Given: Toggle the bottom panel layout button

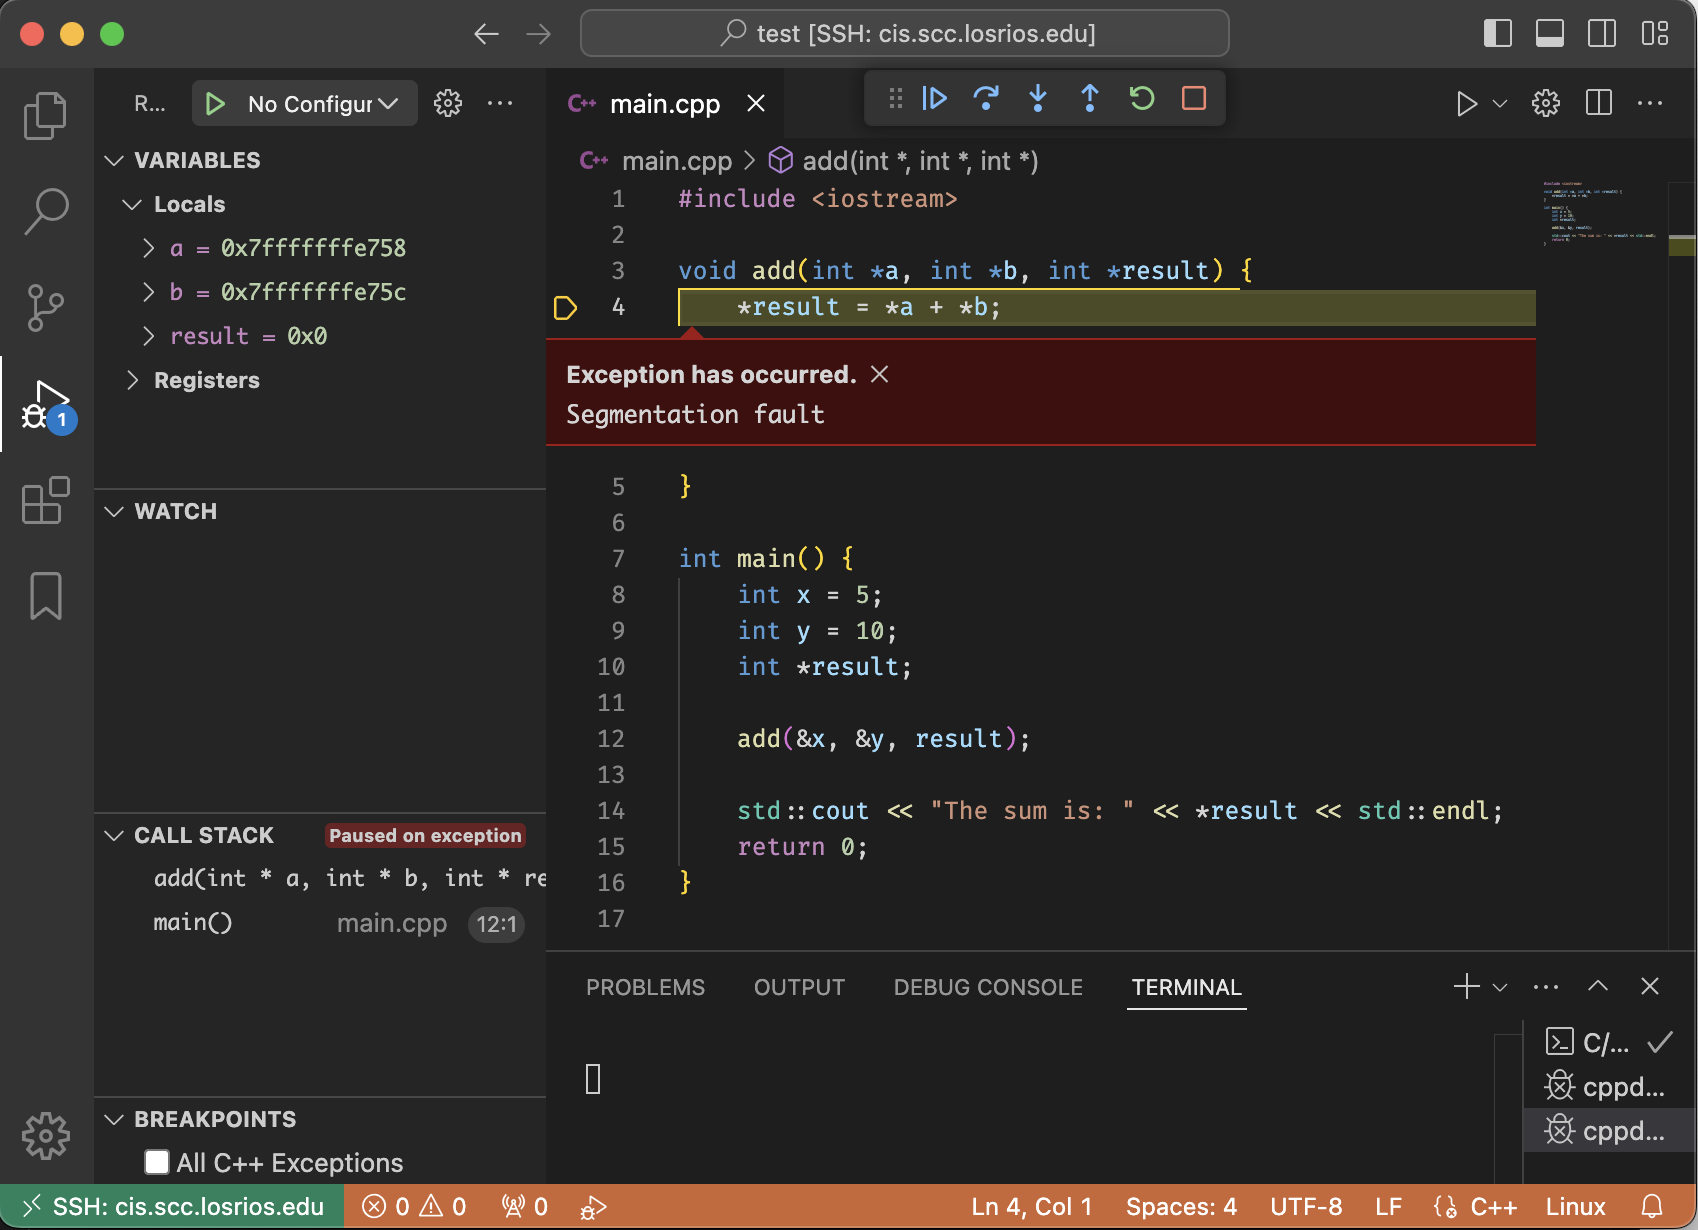Looking at the screenshot, I should coord(1549,33).
